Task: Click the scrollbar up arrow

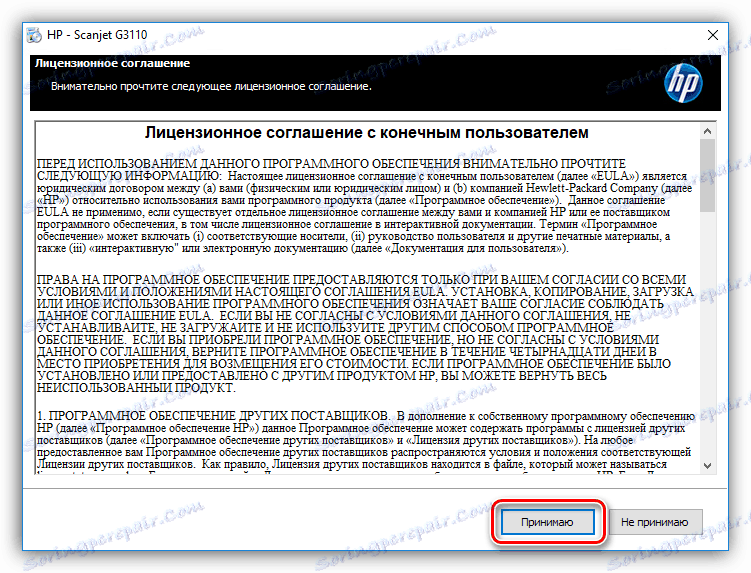Action: coord(707,131)
